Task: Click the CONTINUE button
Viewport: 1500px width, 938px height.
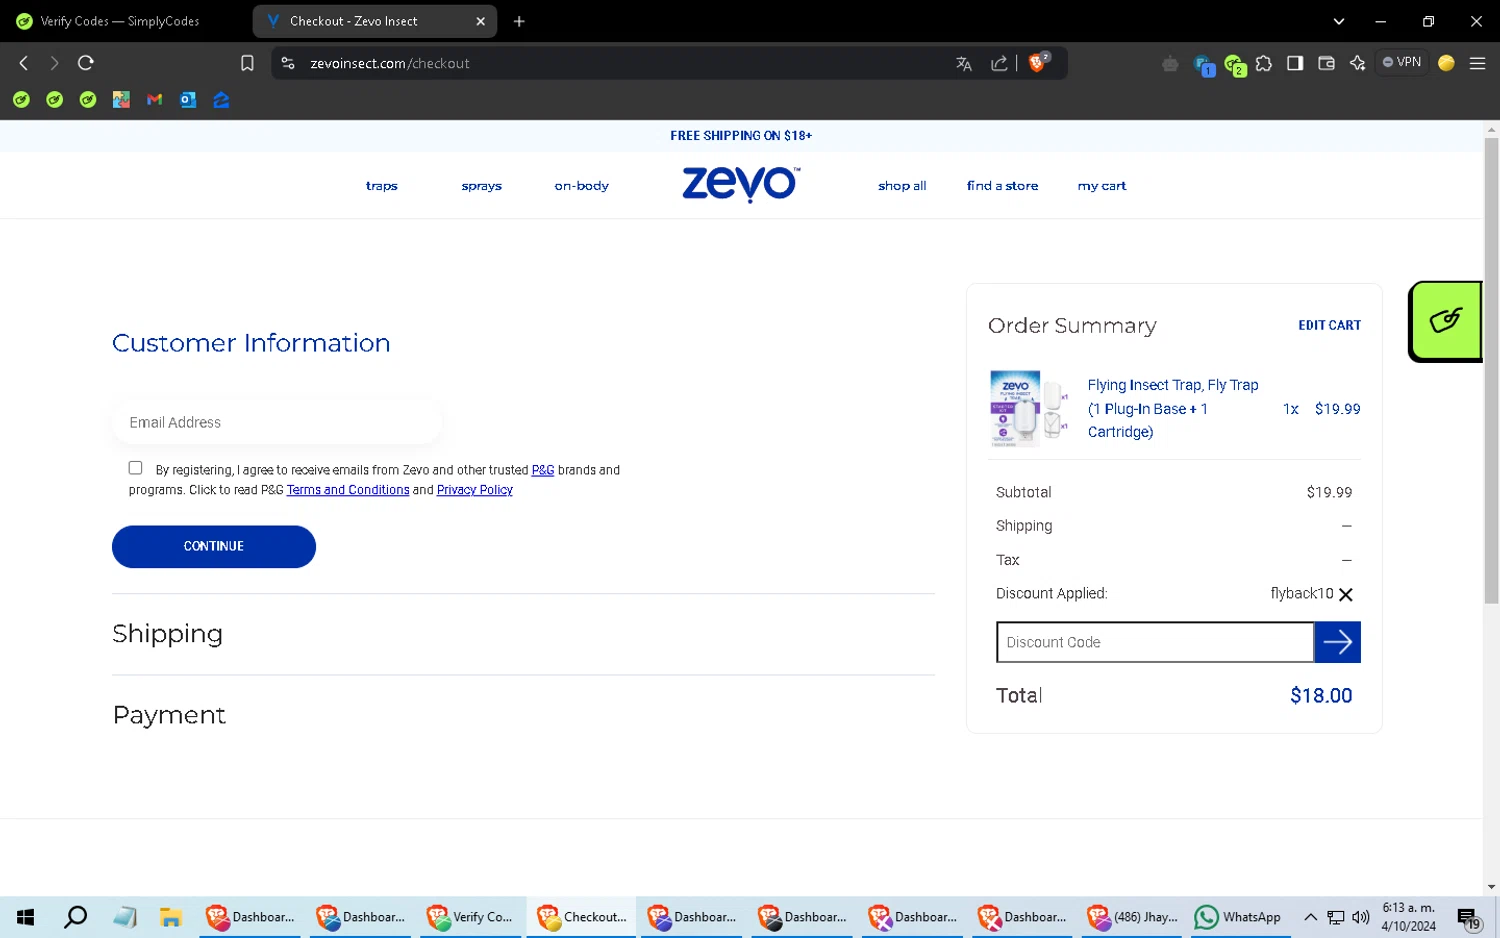Action: [x=214, y=546]
